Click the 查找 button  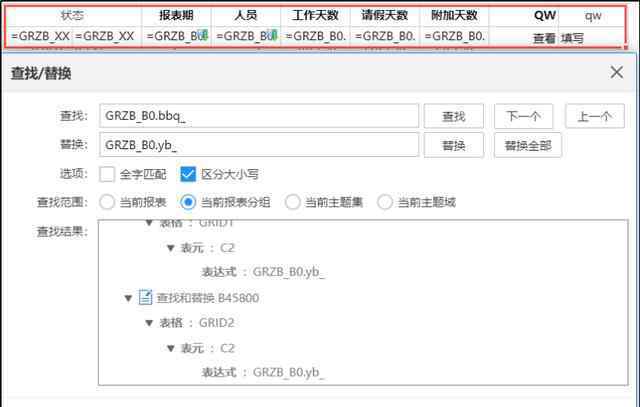click(453, 116)
